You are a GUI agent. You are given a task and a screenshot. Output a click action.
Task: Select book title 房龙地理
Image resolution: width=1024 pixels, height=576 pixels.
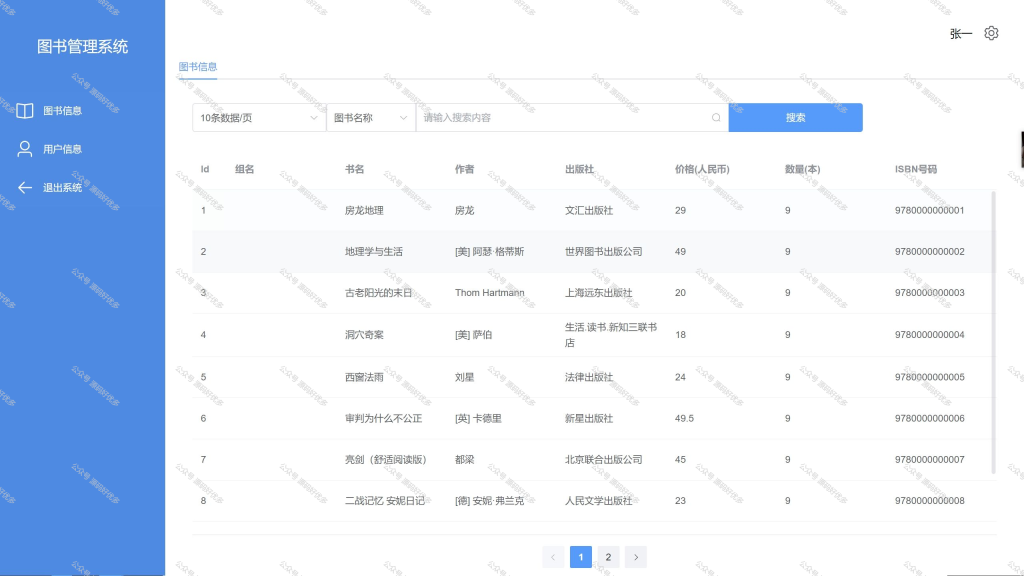click(x=364, y=210)
